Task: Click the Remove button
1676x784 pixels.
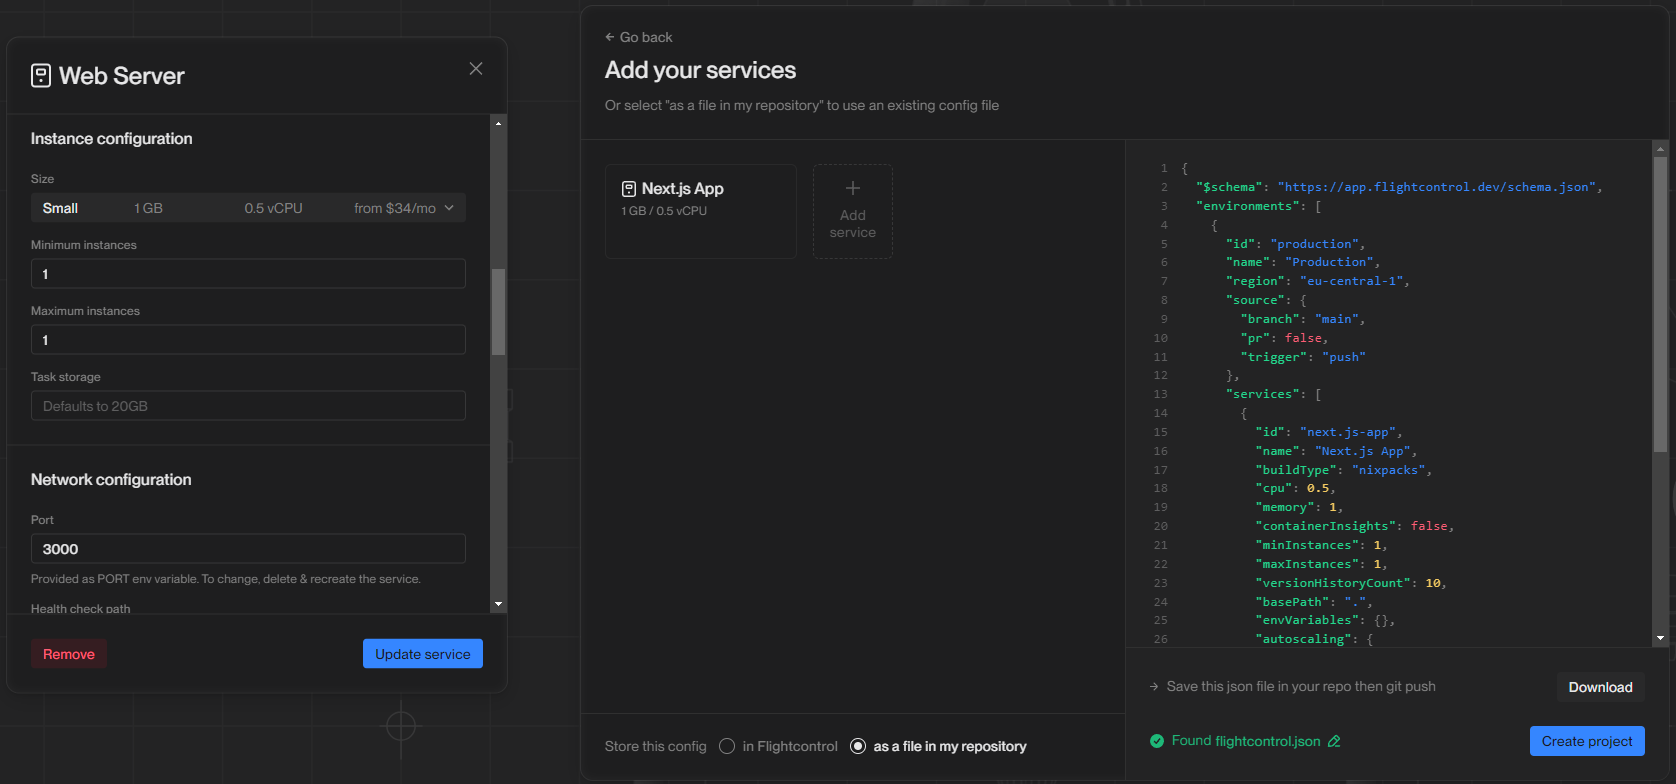Action: 69,654
